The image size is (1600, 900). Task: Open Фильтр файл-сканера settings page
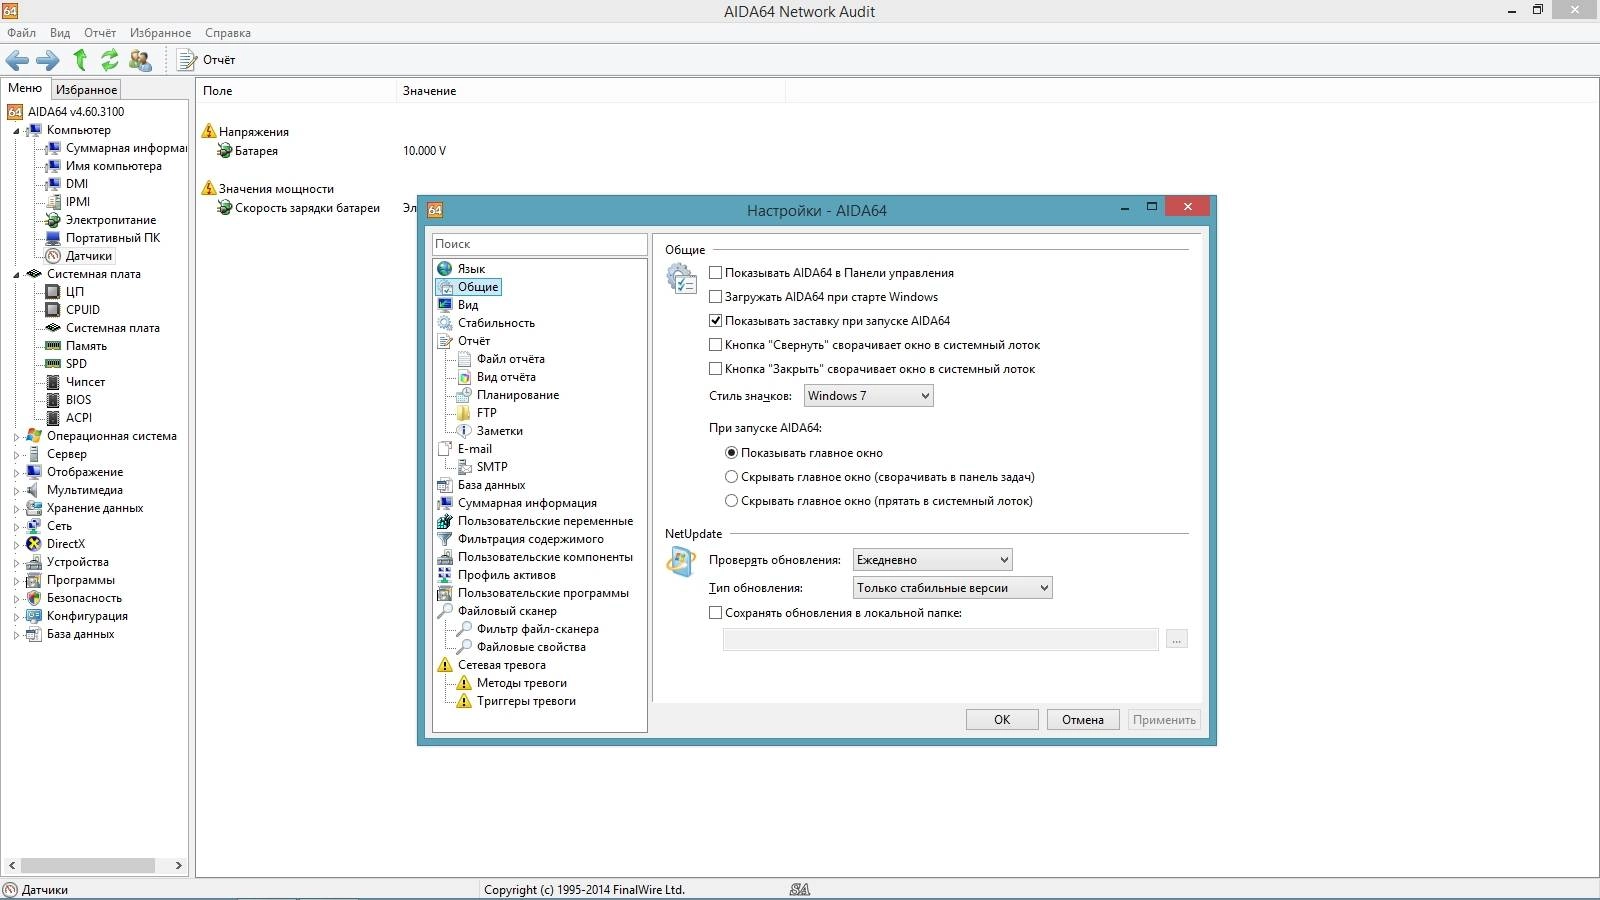tap(537, 629)
